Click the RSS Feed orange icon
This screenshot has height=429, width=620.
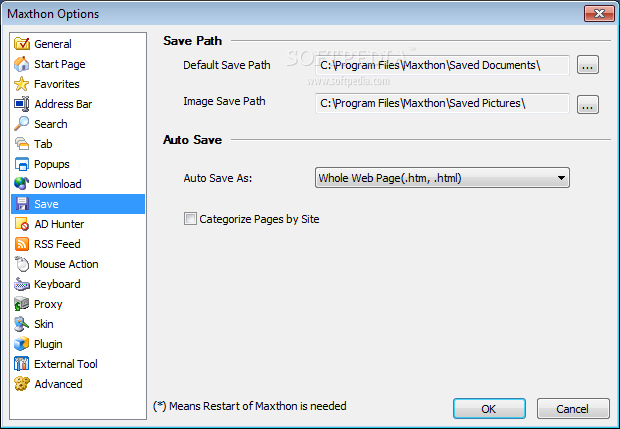22,244
